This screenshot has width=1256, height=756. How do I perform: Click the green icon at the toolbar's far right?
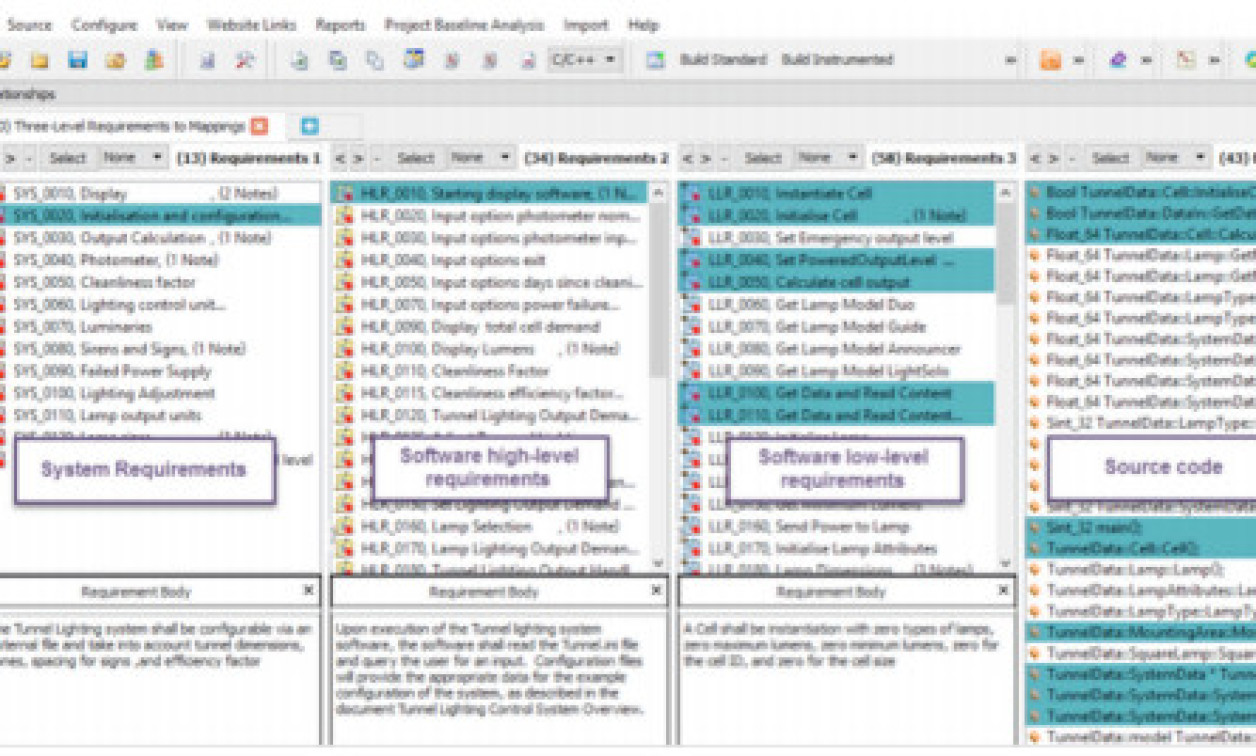pos(1250,61)
